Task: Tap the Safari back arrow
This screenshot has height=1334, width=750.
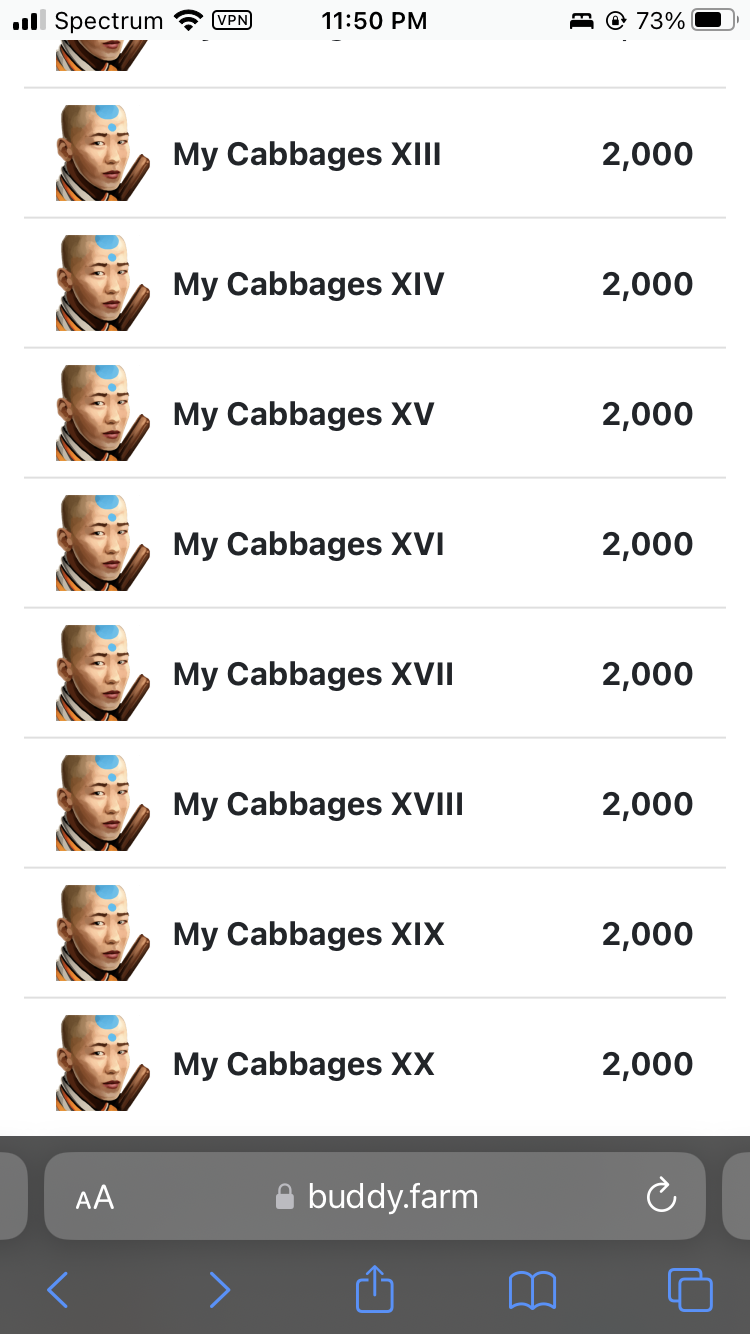Action: coord(58,1290)
